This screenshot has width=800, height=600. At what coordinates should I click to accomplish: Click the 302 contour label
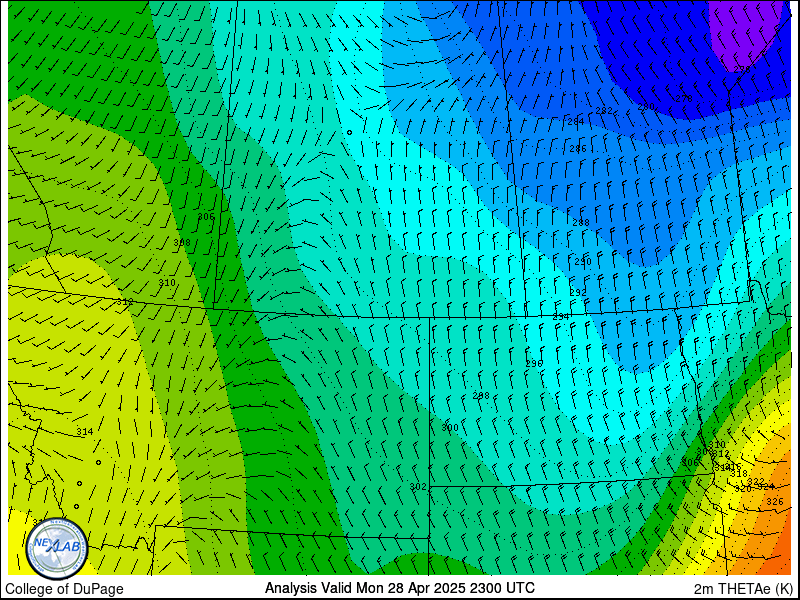tap(418, 487)
